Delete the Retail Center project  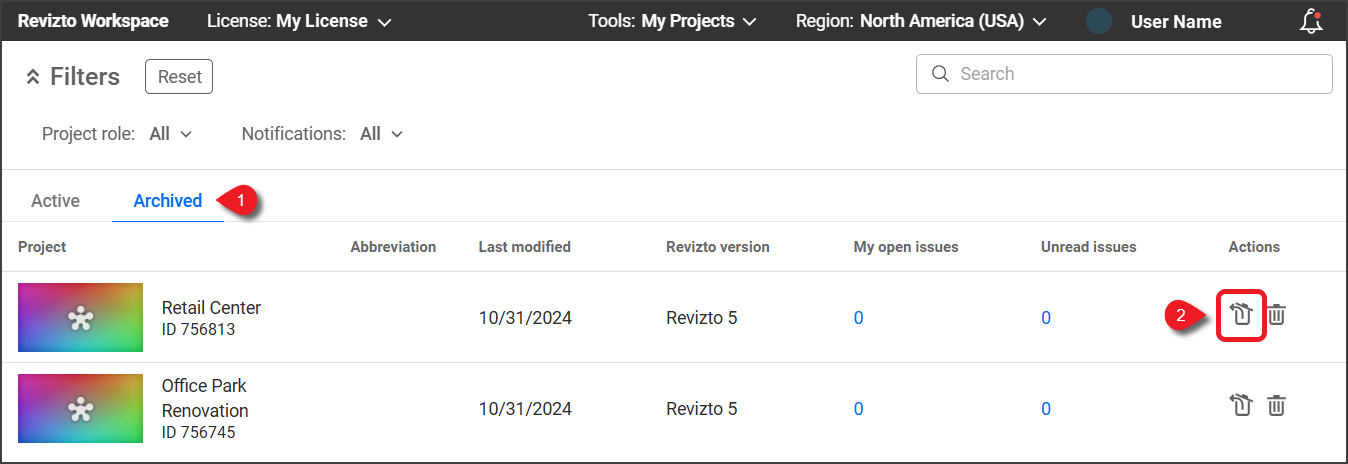click(x=1277, y=315)
